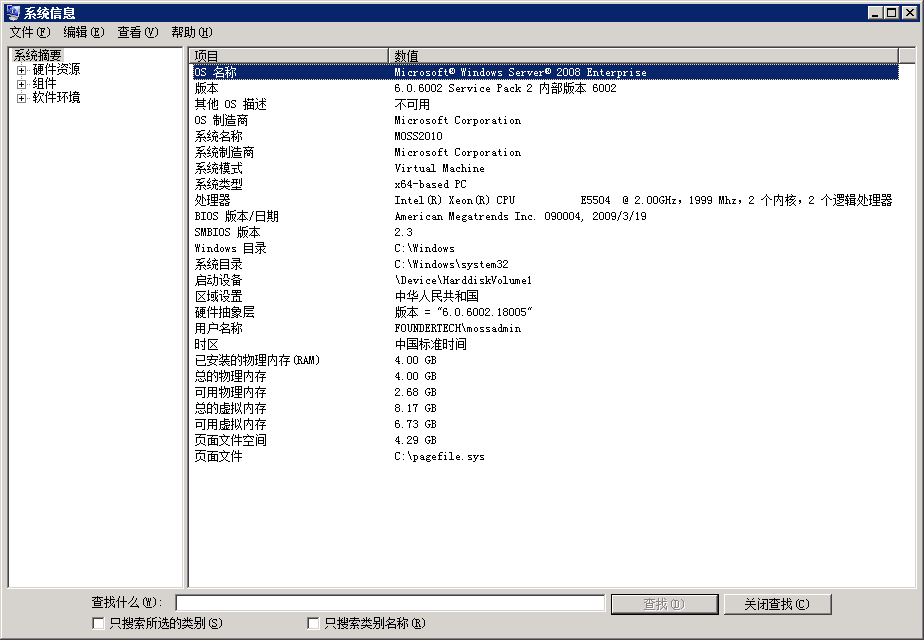Image resolution: width=924 pixels, height=640 pixels.
Task: Select the 总的虚拟内存 row
Action: coord(545,408)
